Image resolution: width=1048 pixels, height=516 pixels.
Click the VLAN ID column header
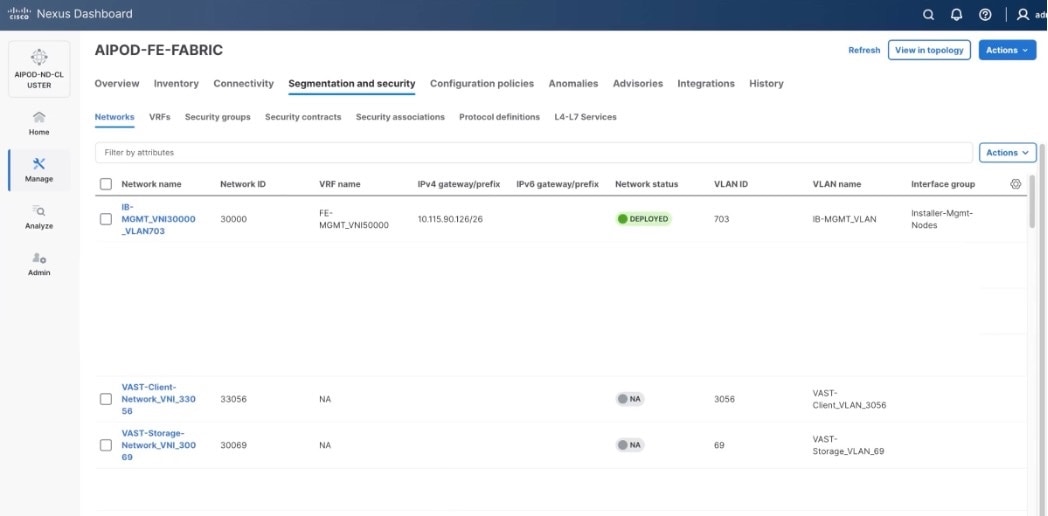coord(731,184)
